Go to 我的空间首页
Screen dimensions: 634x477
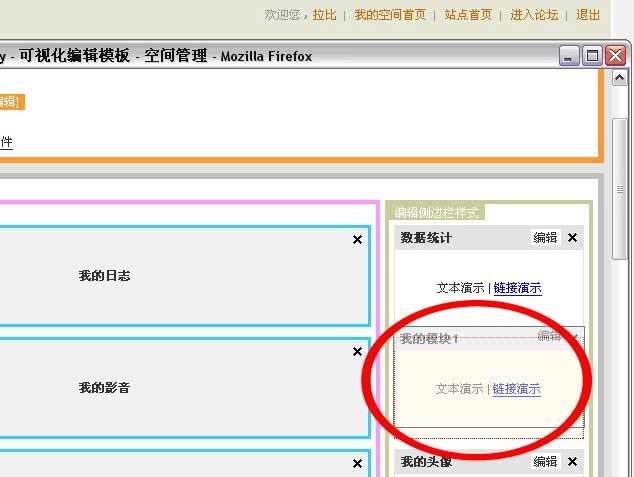coord(390,15)
